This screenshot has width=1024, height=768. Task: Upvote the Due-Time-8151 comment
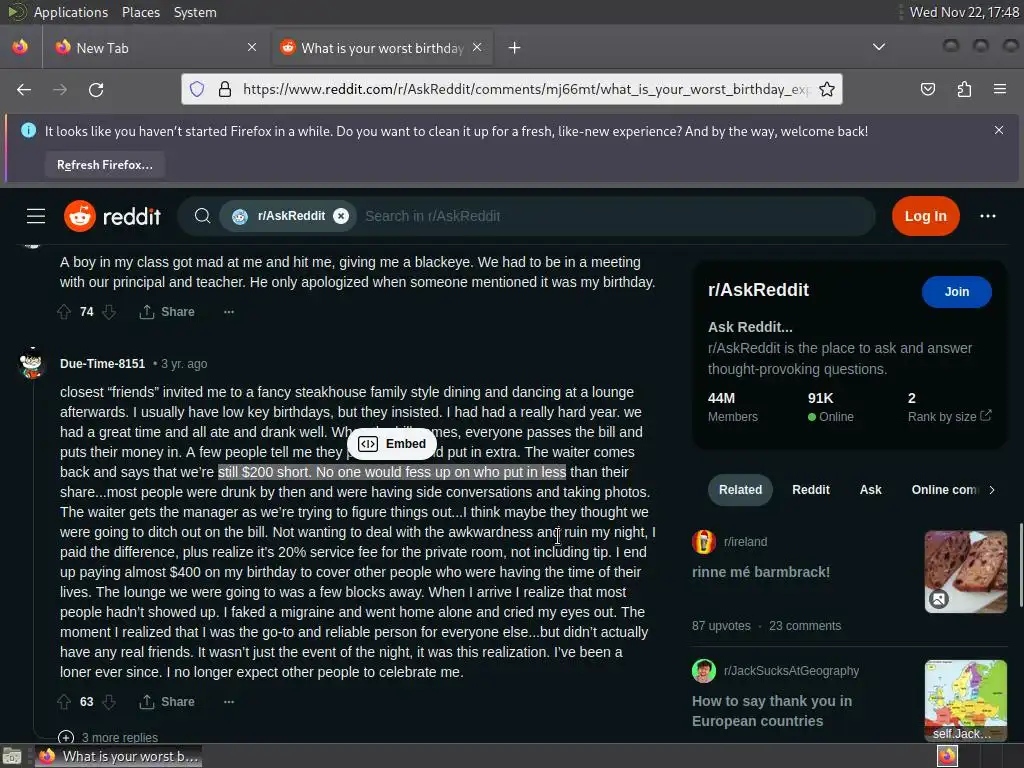coord(64,702)
